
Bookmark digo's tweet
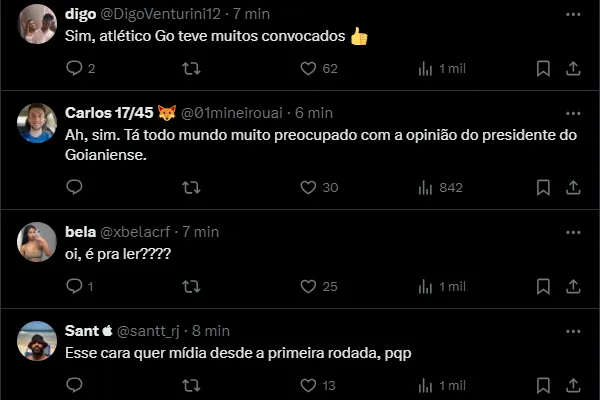point(543,68)
